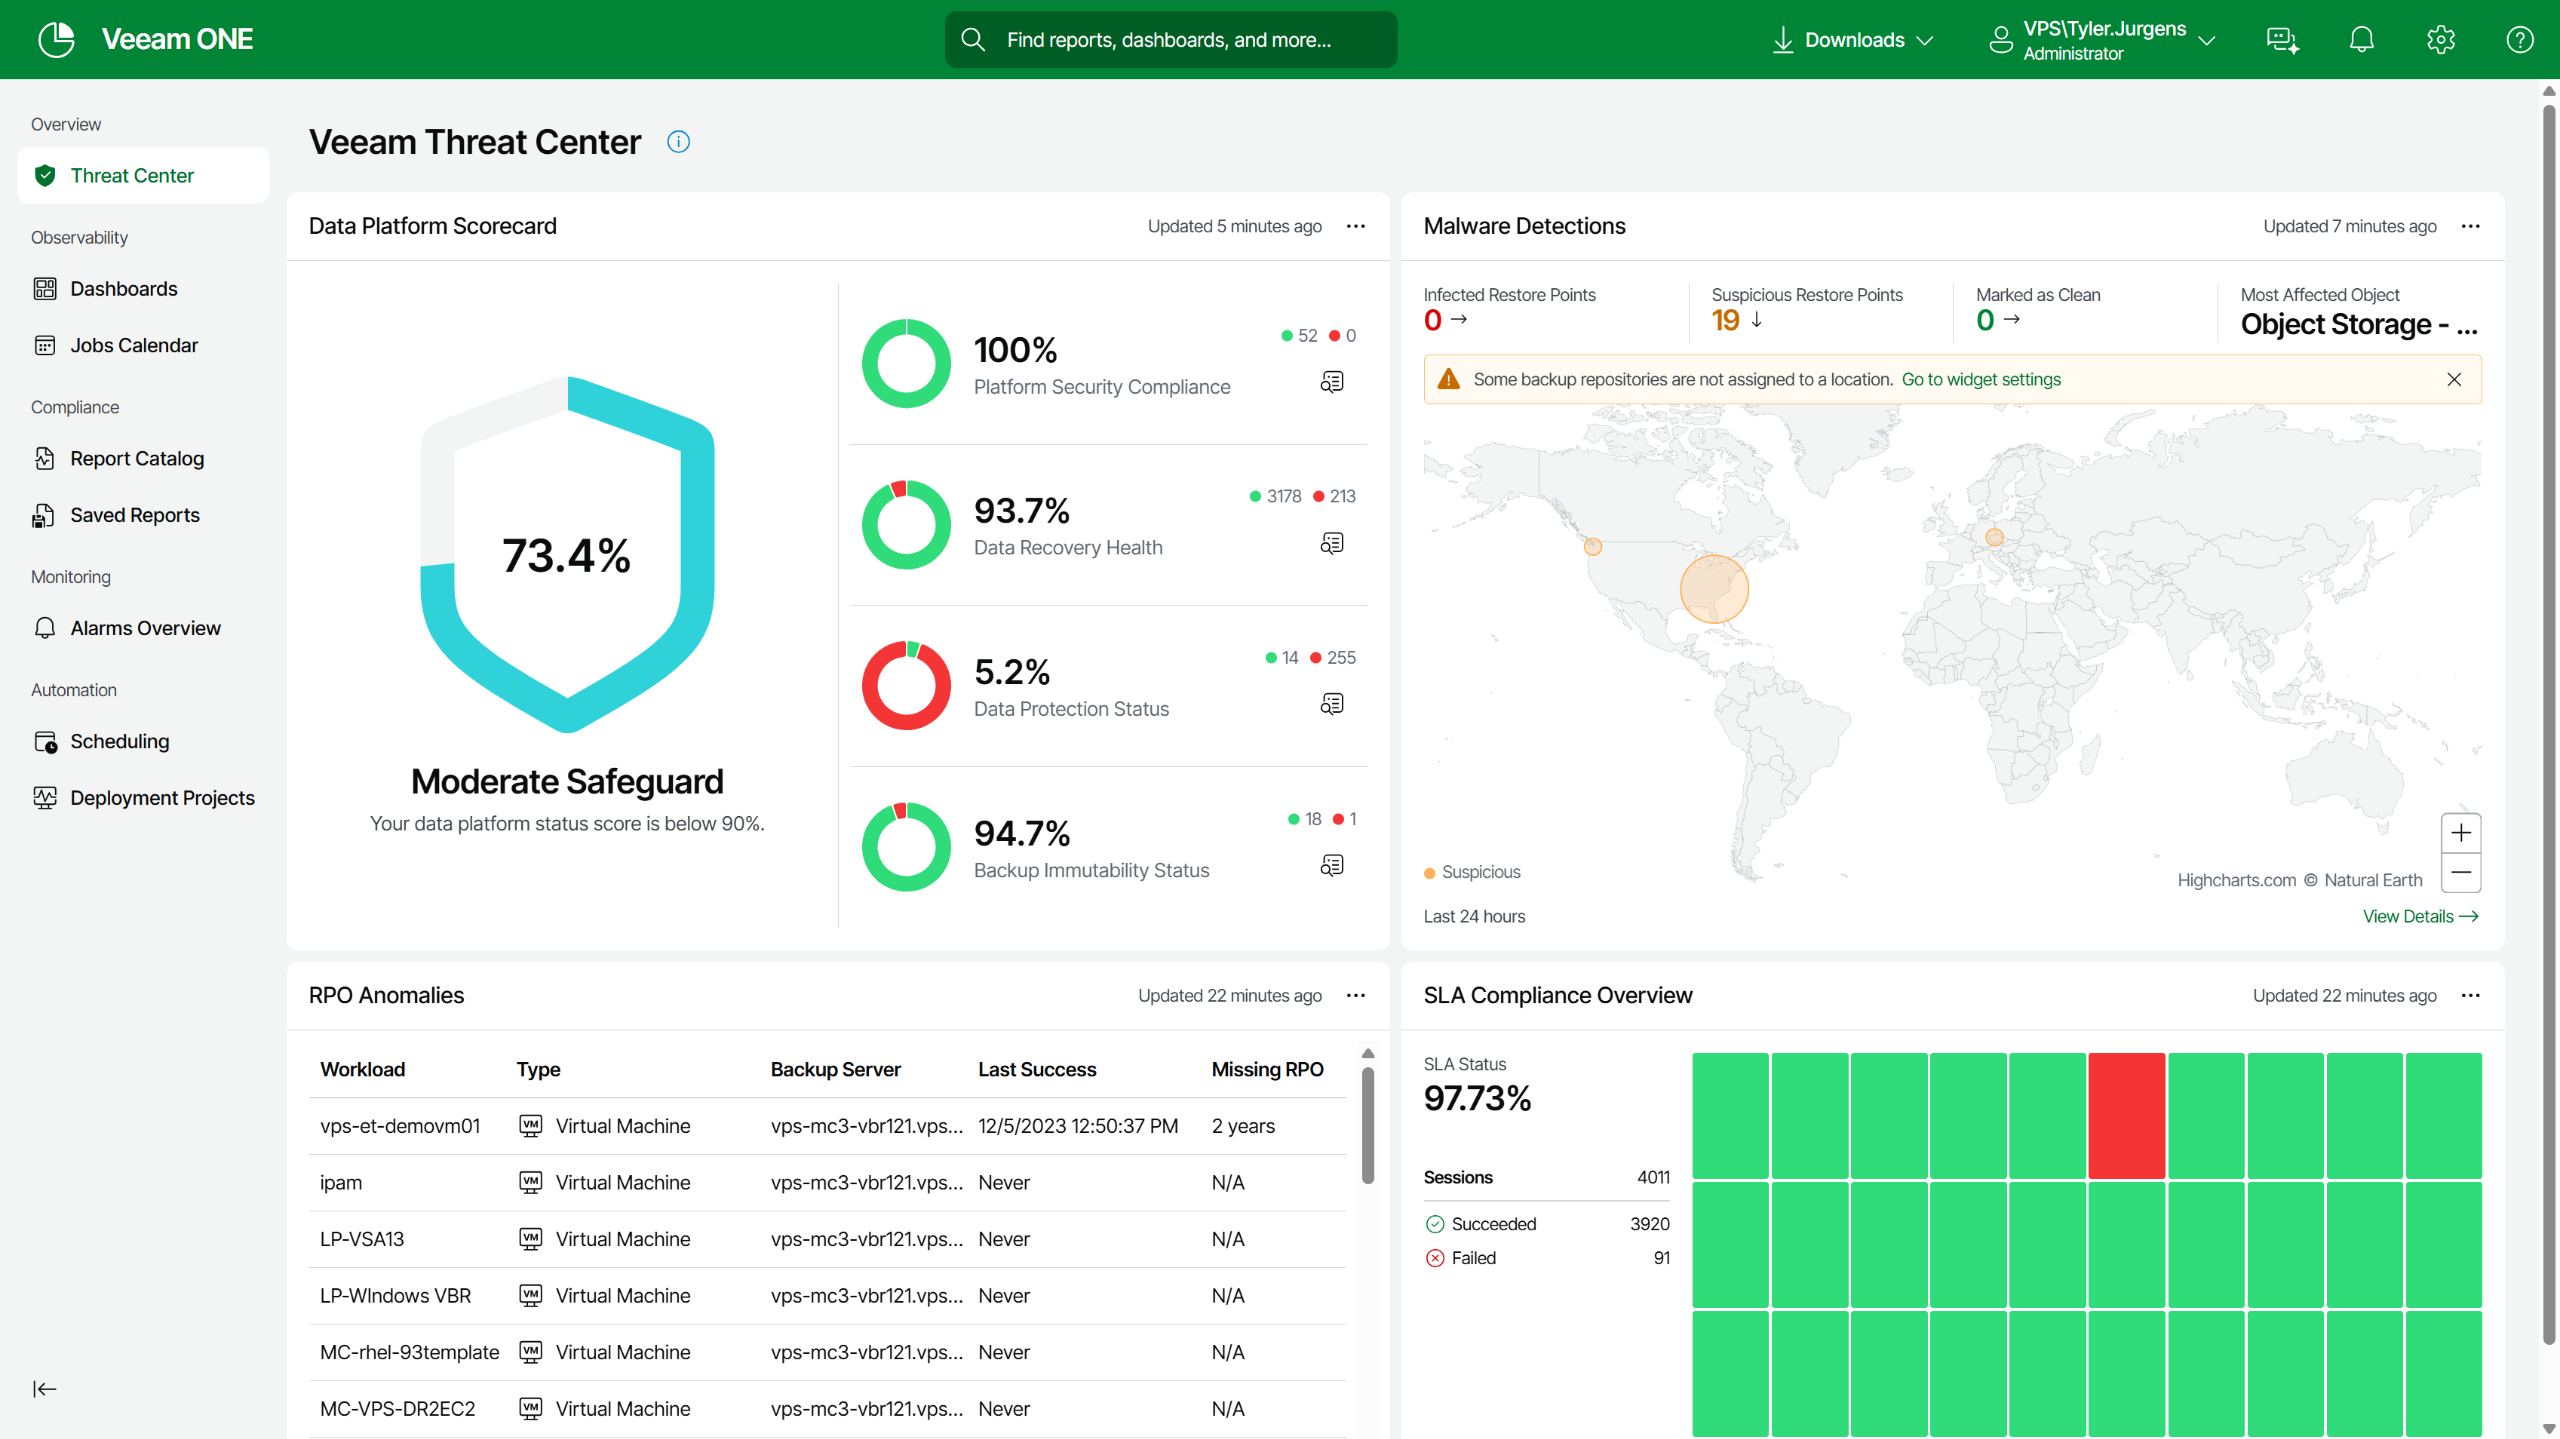Open the AI assistant chat icon
2560x1439 pixels.
tap(2282, 40)
